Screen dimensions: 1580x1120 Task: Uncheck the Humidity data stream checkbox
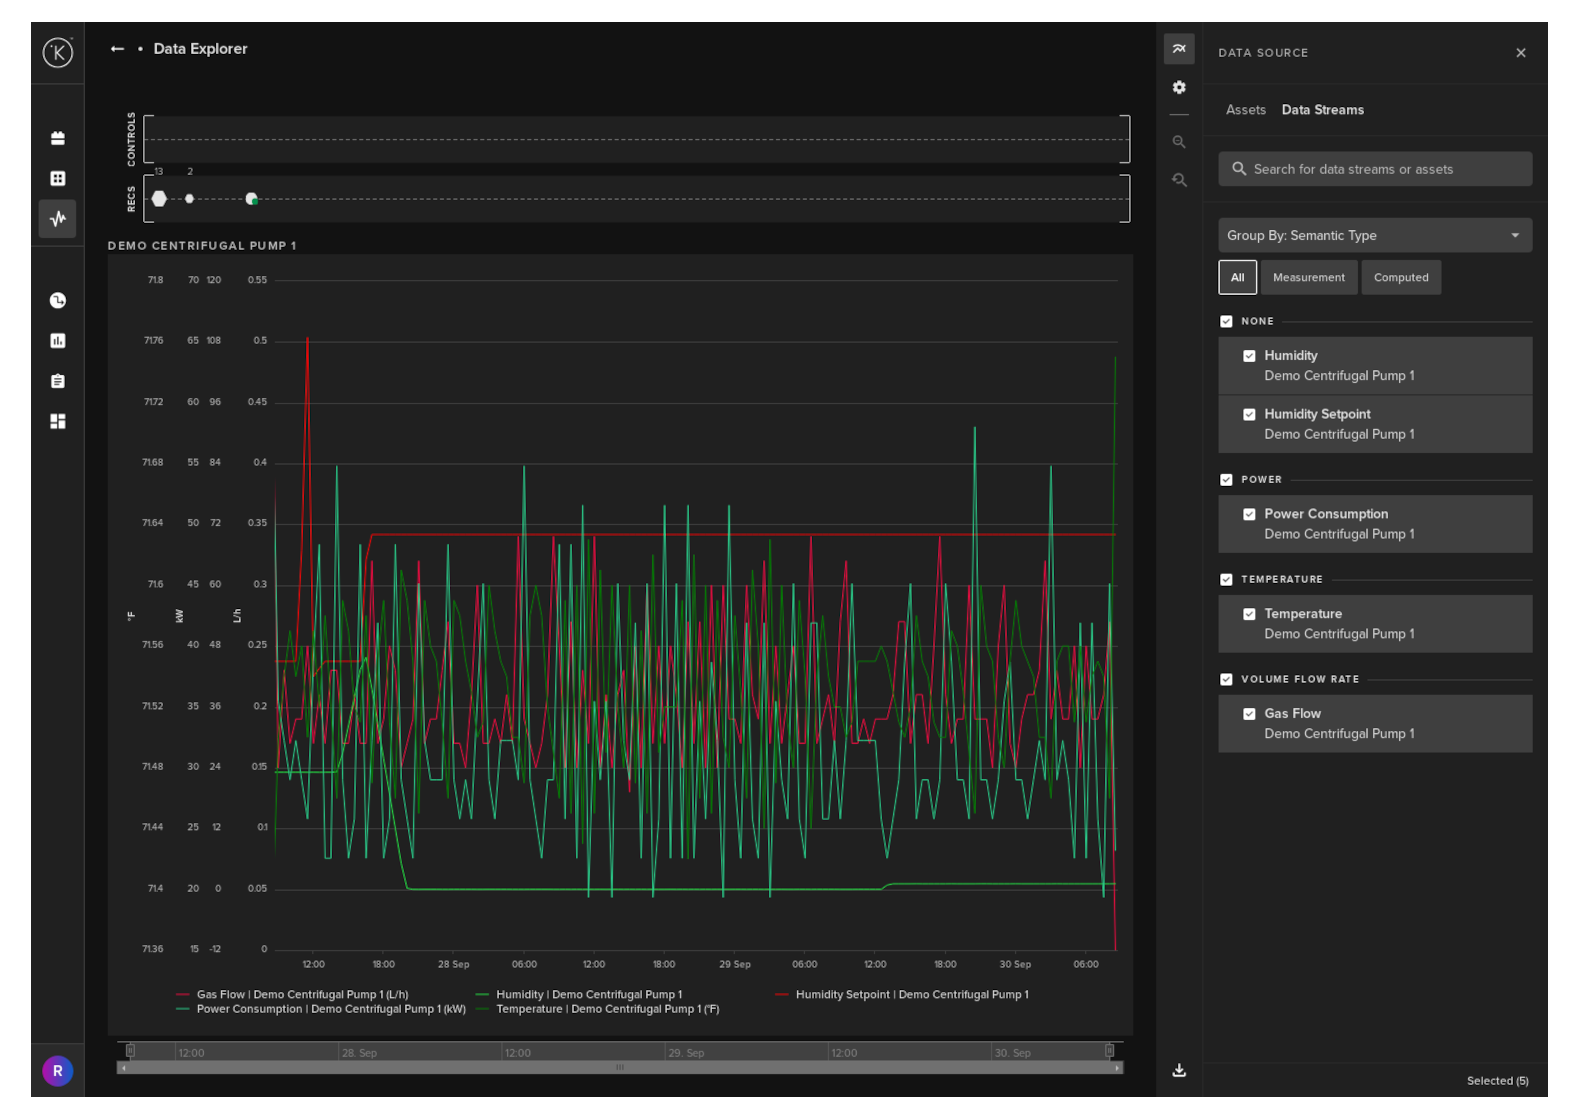tap(1249, 356)
